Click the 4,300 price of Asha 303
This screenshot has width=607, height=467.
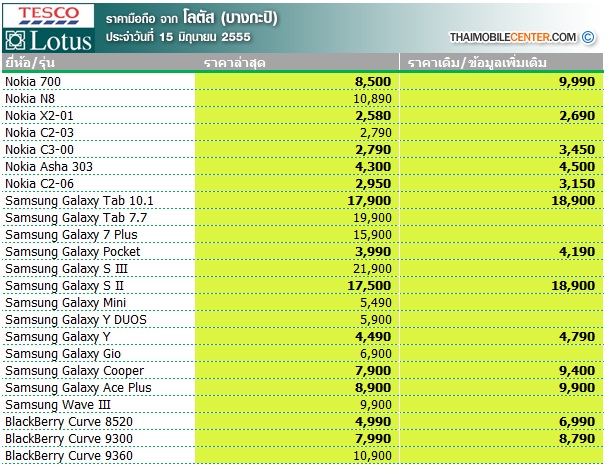click(373, 167)
